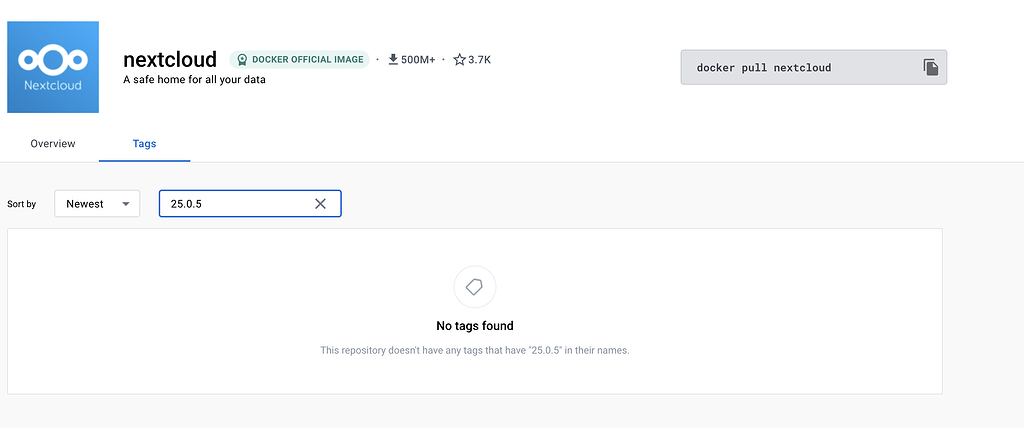Click the message about no matching tags
The height and width of the screenshot is (428, 1024).
click(x=475, y=350)
